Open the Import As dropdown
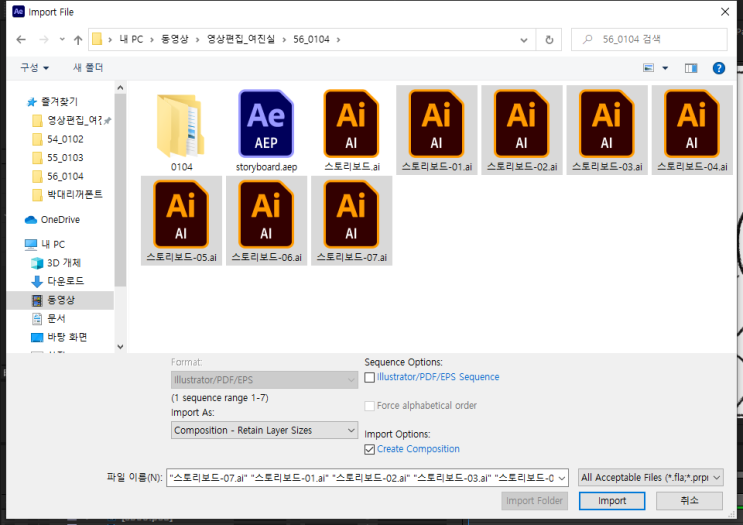This screenshot has height=525, width=743. 264,430
